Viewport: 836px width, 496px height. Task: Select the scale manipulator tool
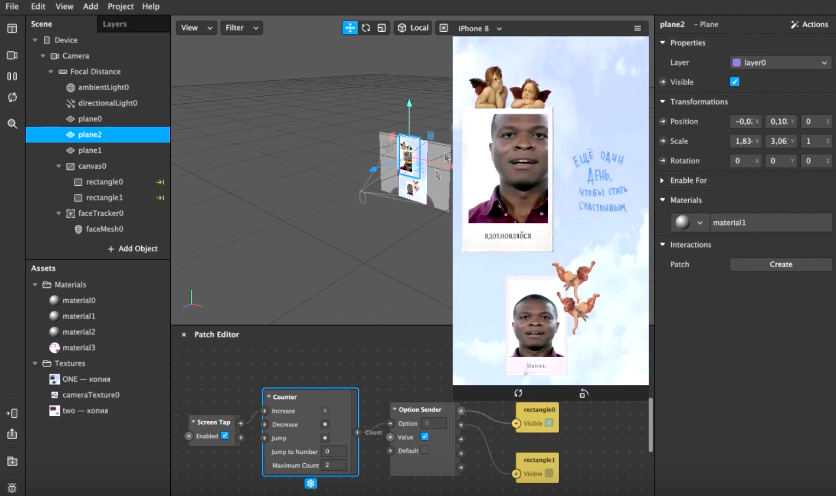[382, 28]
